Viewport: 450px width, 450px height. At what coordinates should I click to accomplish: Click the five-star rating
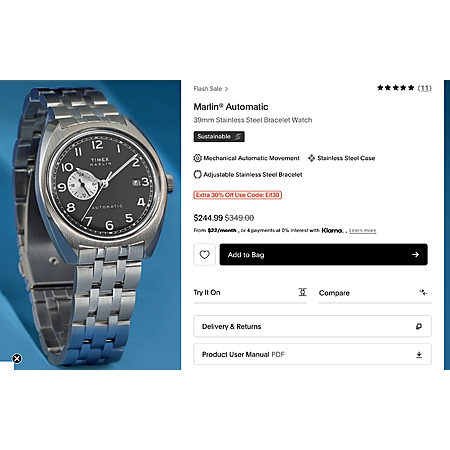click(396, 88)
